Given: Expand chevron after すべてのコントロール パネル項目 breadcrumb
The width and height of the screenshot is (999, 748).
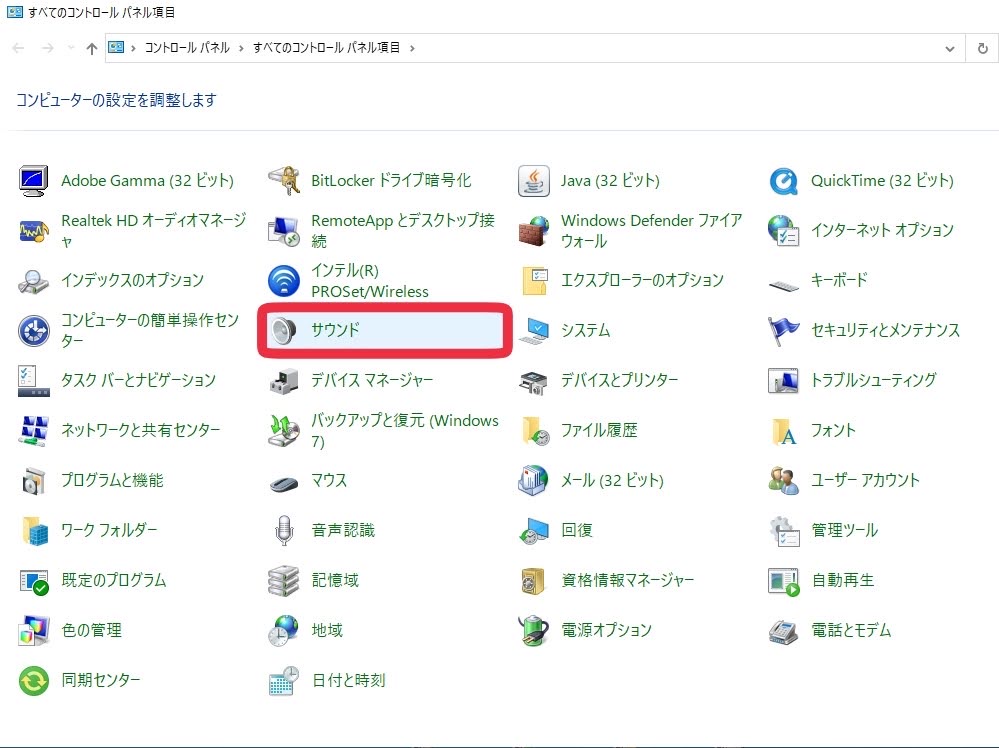Looking at the screenshot, I should pos(412,48).
